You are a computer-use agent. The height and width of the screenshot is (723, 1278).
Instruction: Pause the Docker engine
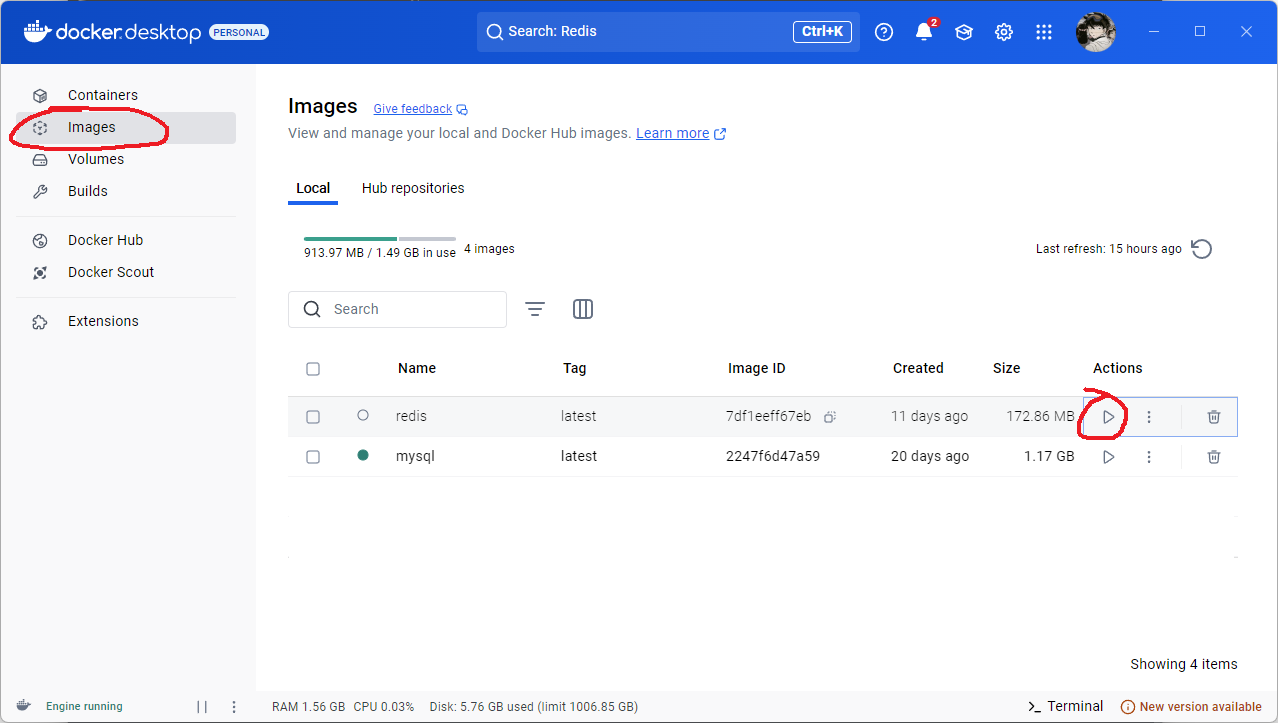(202, 706)
